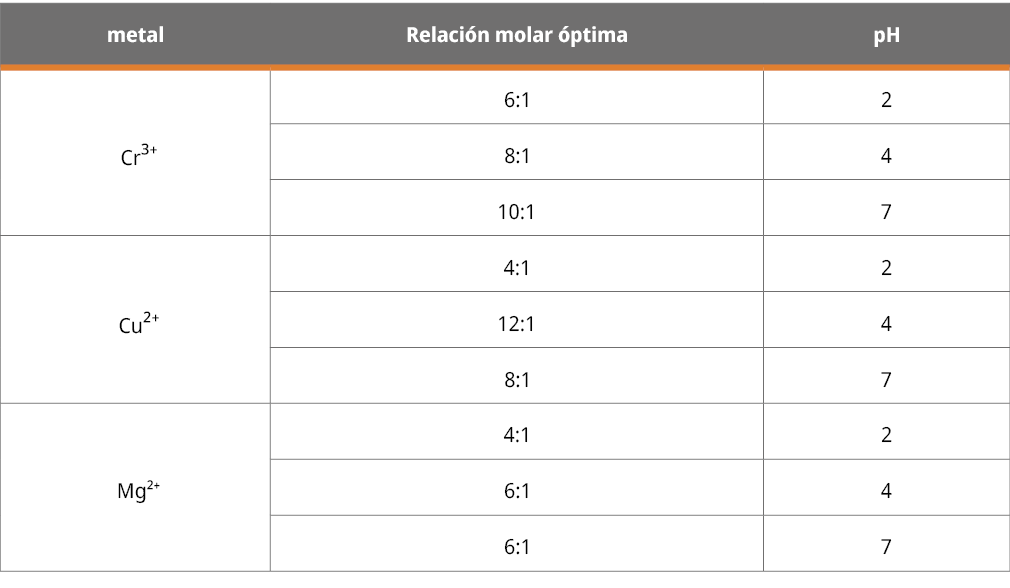This screenshot has width=1010, height=588.
Task: Click the 10:1 molar ratio cell
Action: [517, 212]
